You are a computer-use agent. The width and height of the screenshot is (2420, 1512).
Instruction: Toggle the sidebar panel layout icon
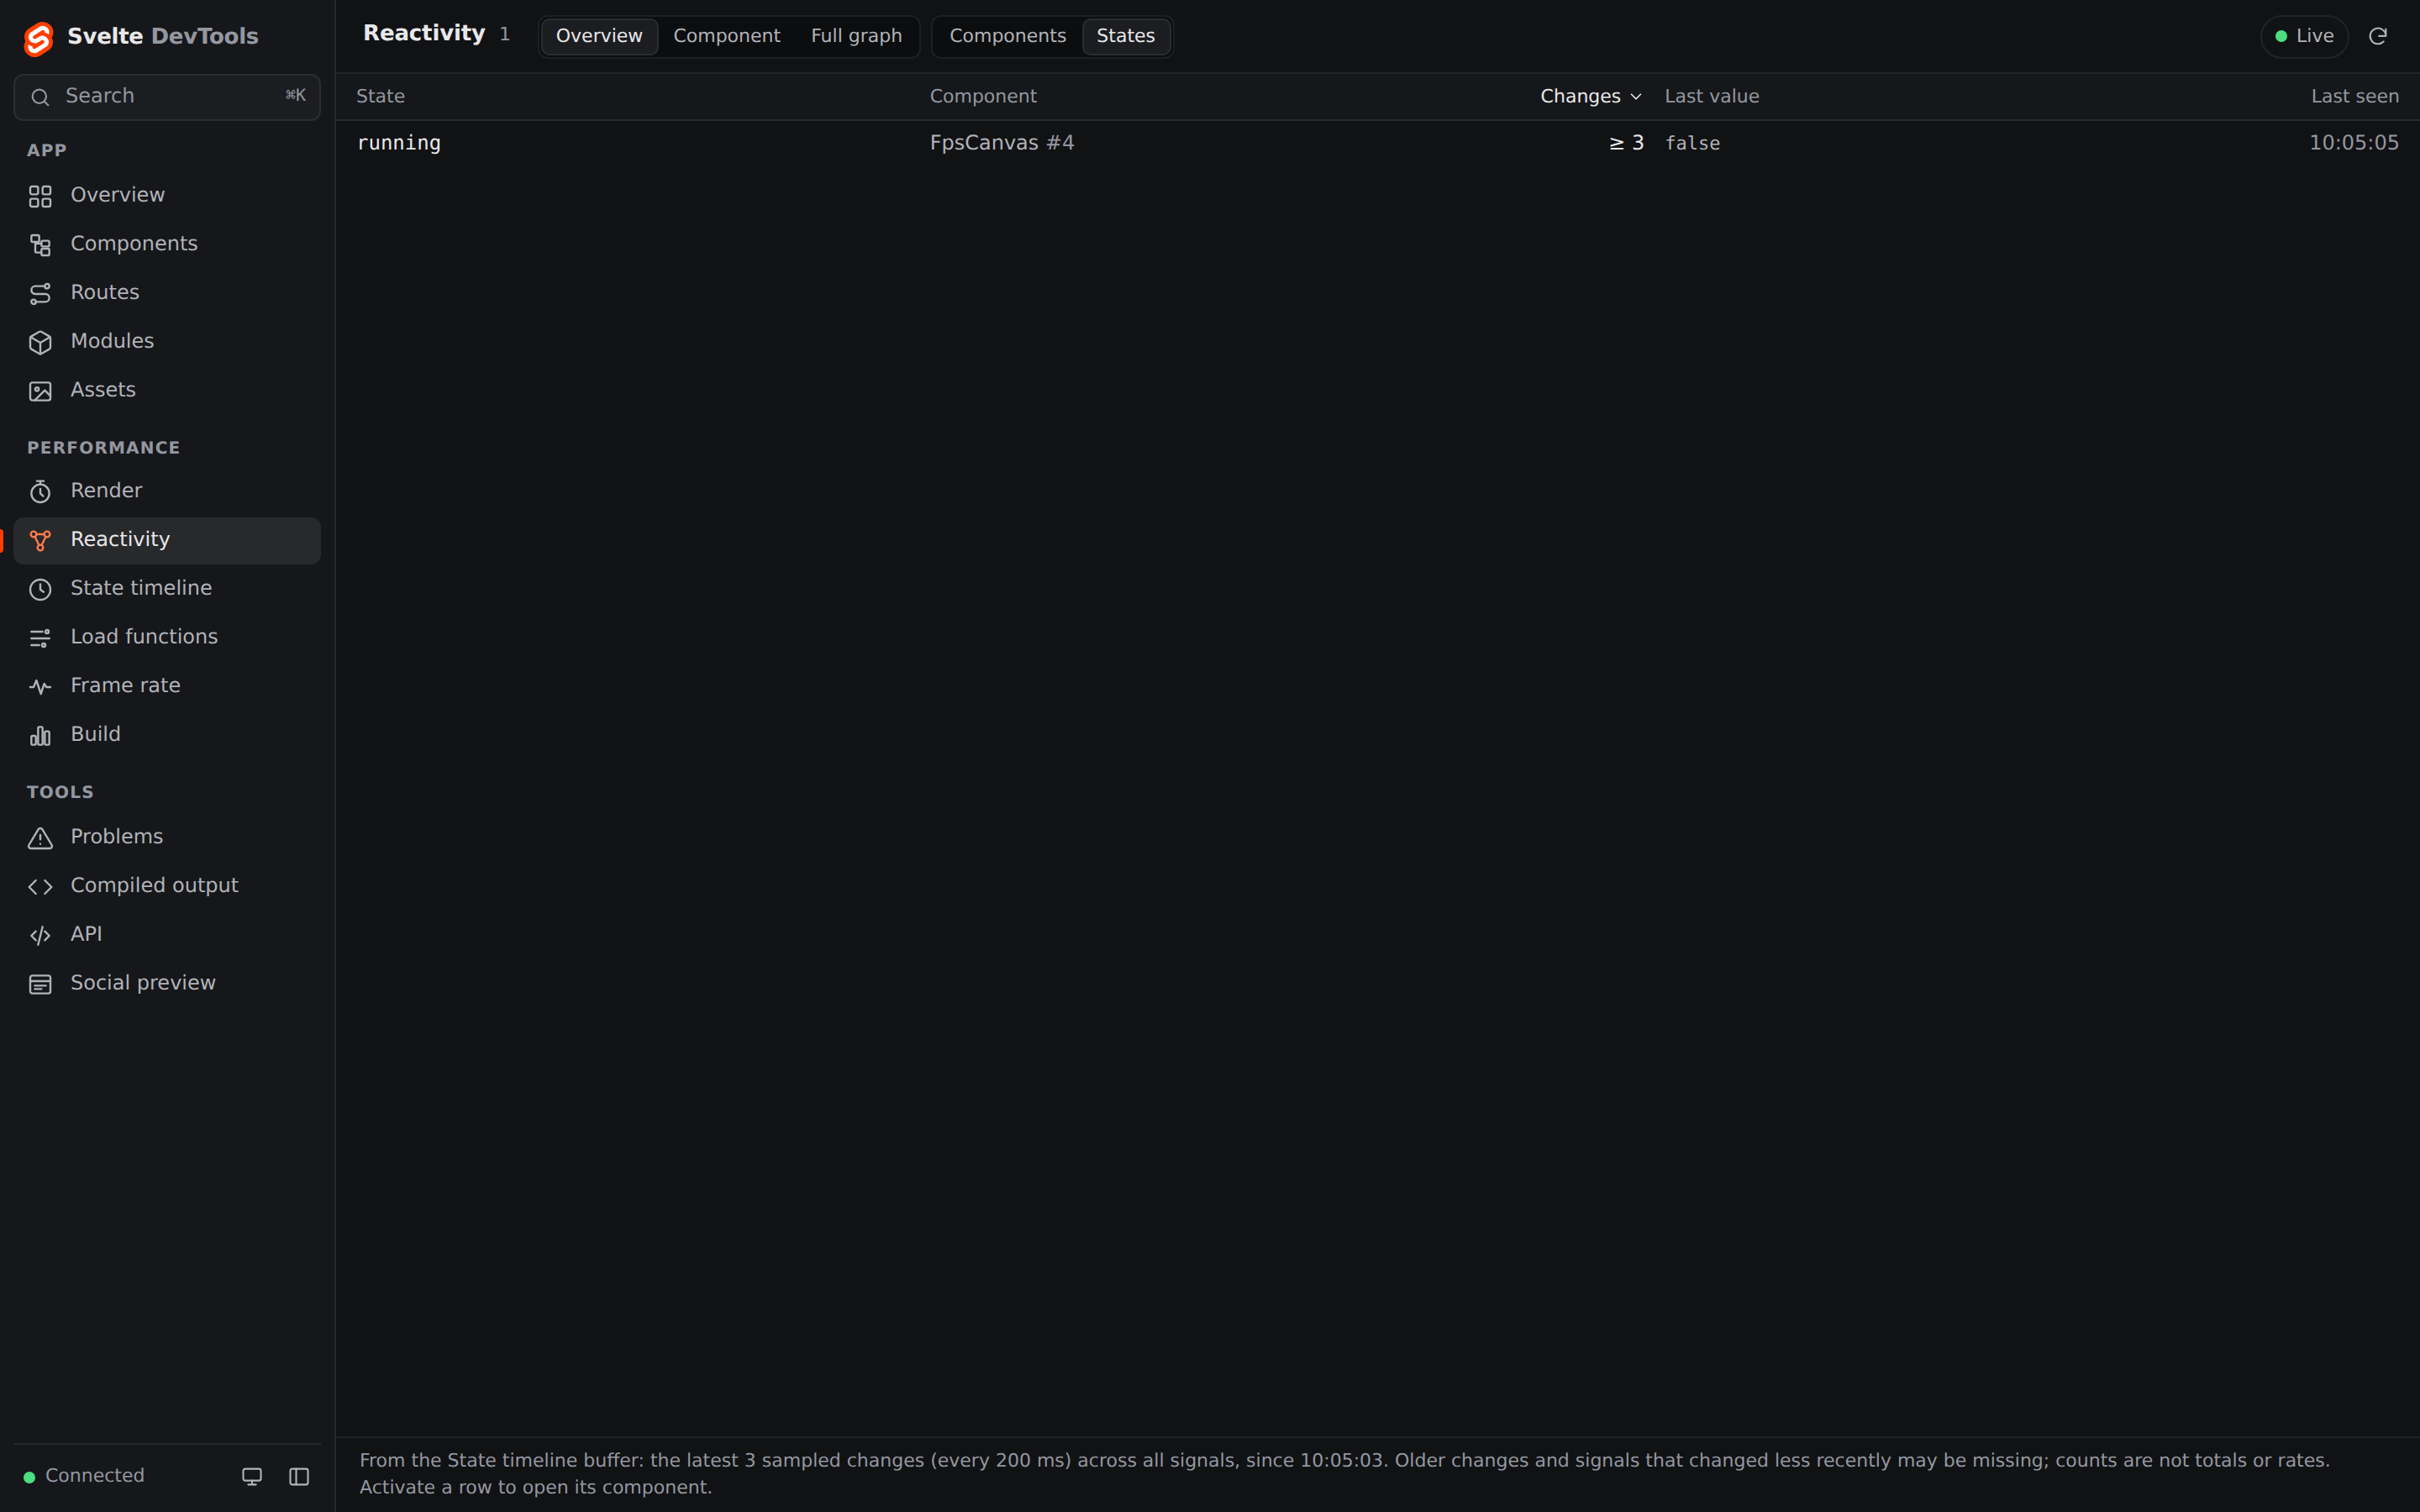tap(299, 1476)
